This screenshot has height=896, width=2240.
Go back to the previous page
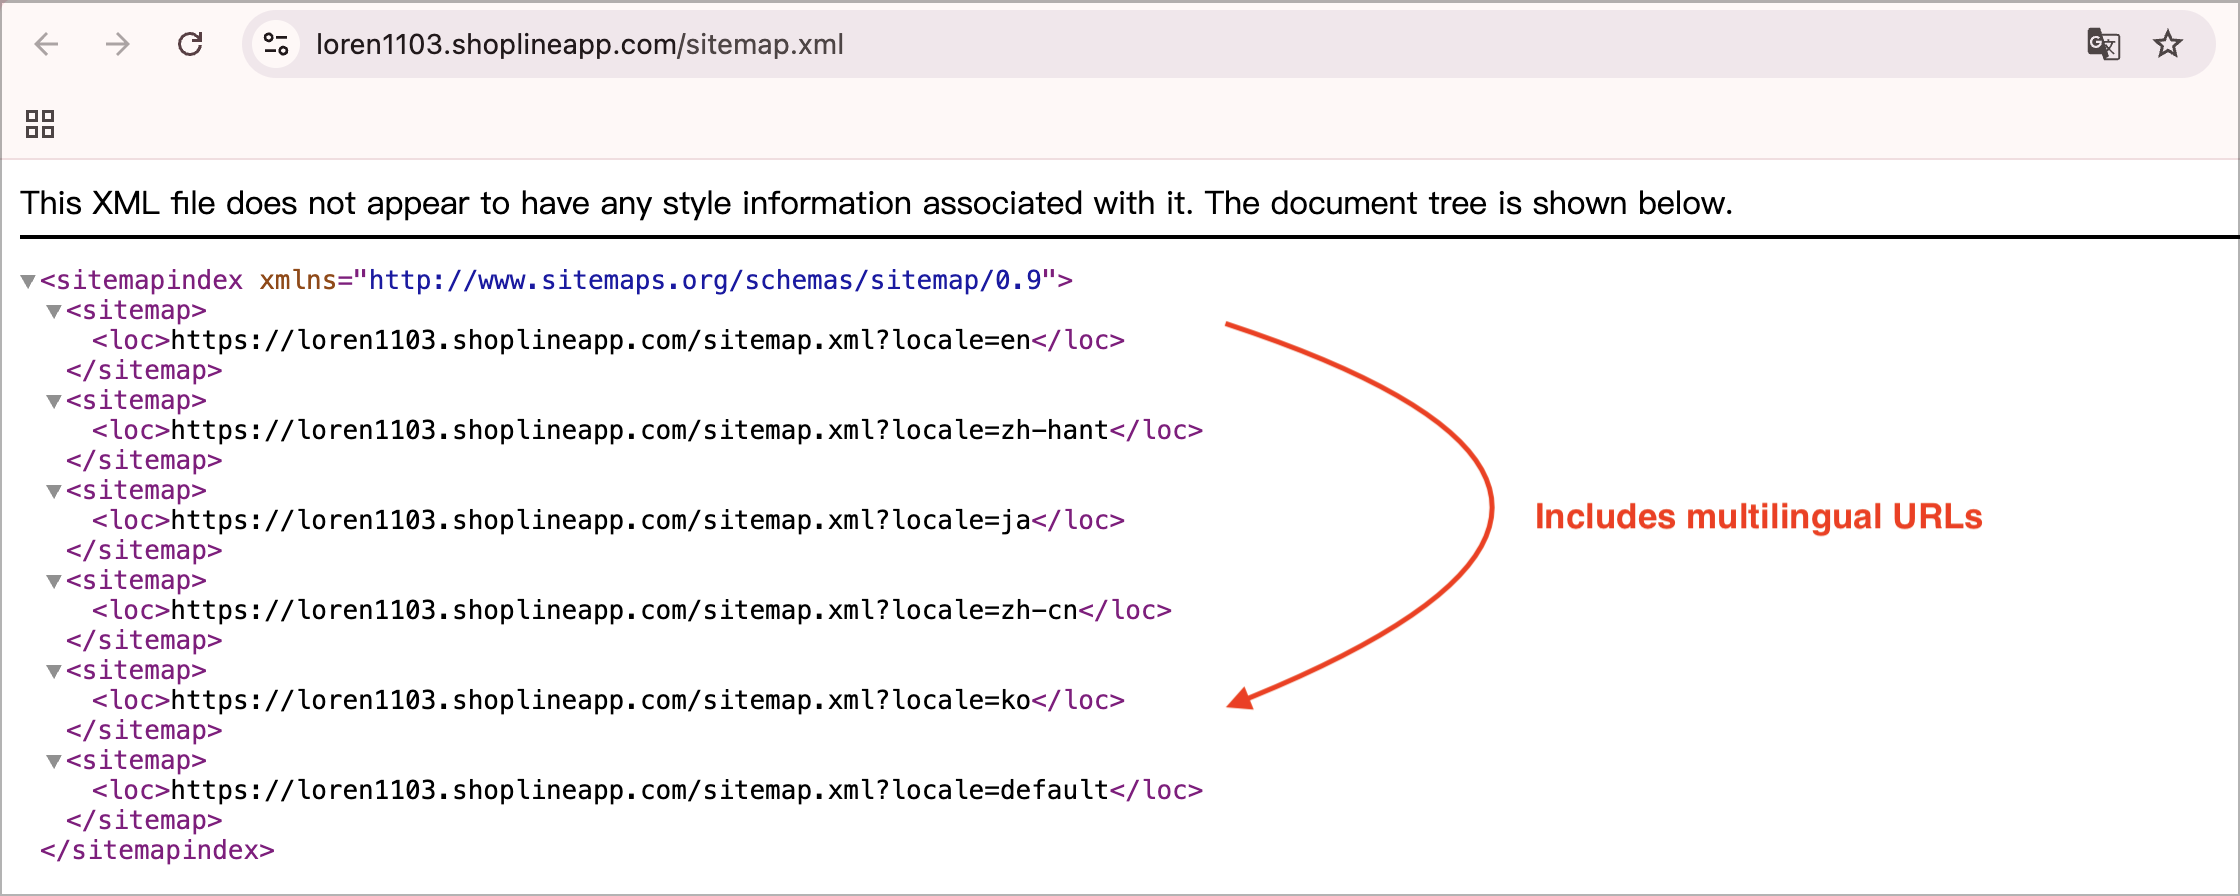click(46, 44)
